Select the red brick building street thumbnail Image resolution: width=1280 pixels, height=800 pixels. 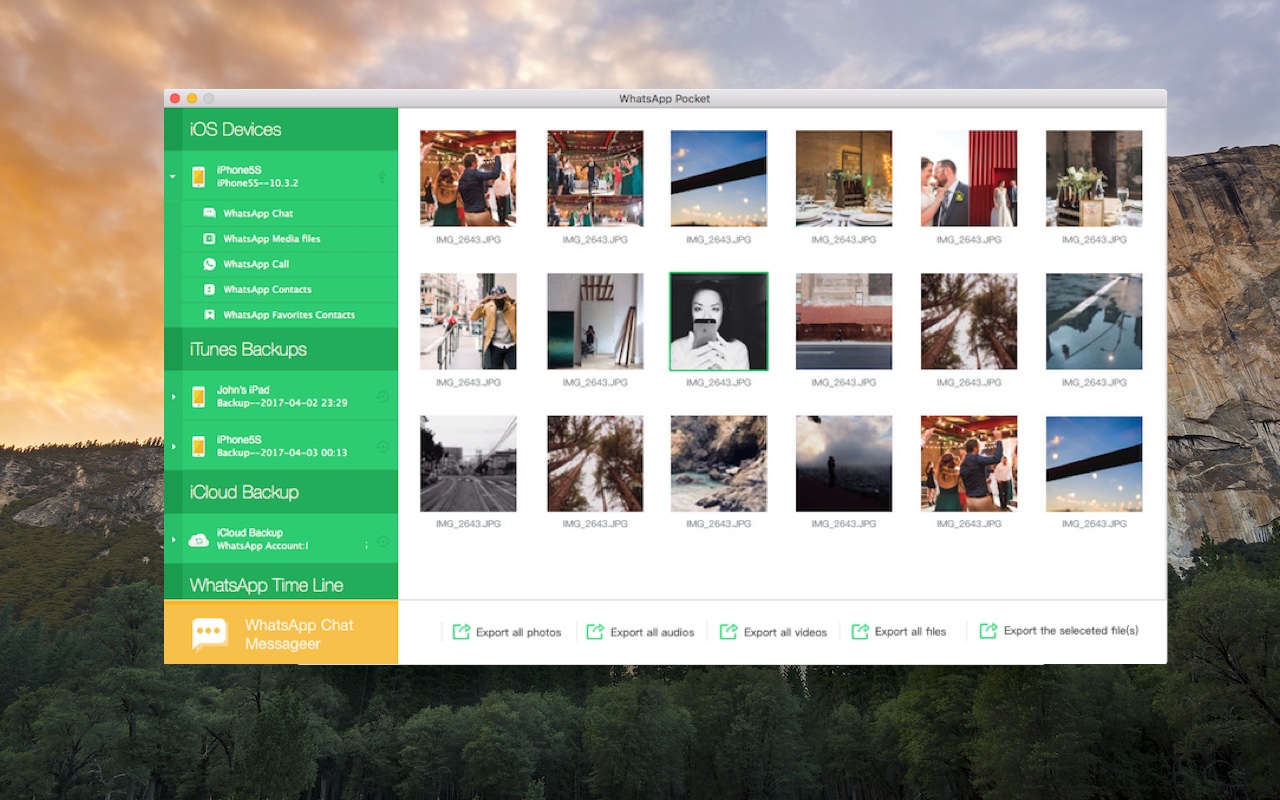844,321
